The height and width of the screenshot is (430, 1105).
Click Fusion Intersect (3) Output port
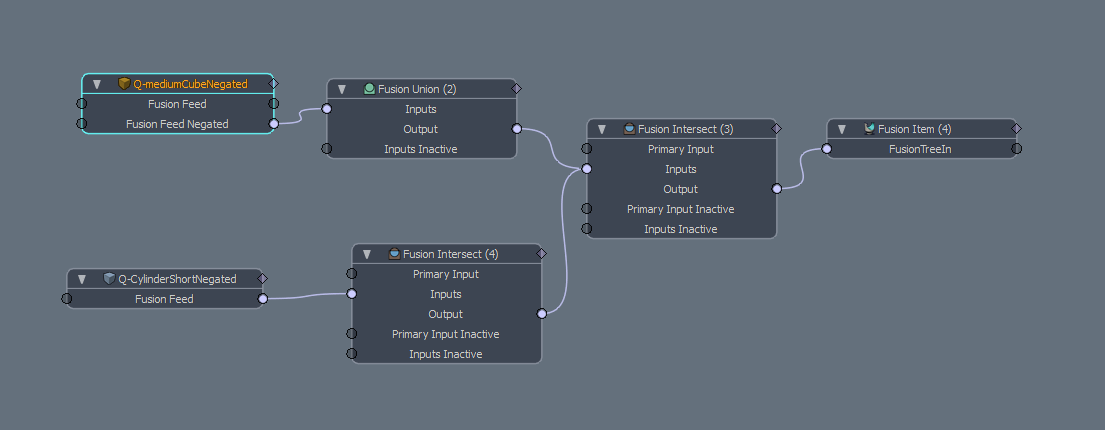point(776,189)
